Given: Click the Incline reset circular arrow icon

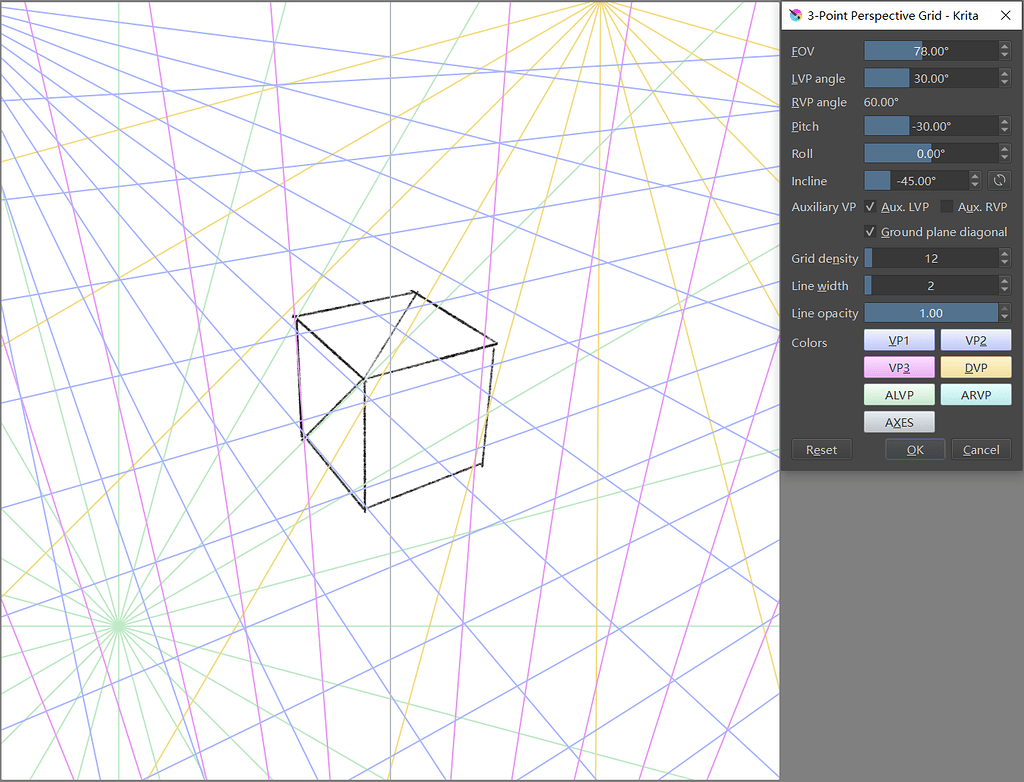Looking at the screenshot, I should tap(999, 180).
